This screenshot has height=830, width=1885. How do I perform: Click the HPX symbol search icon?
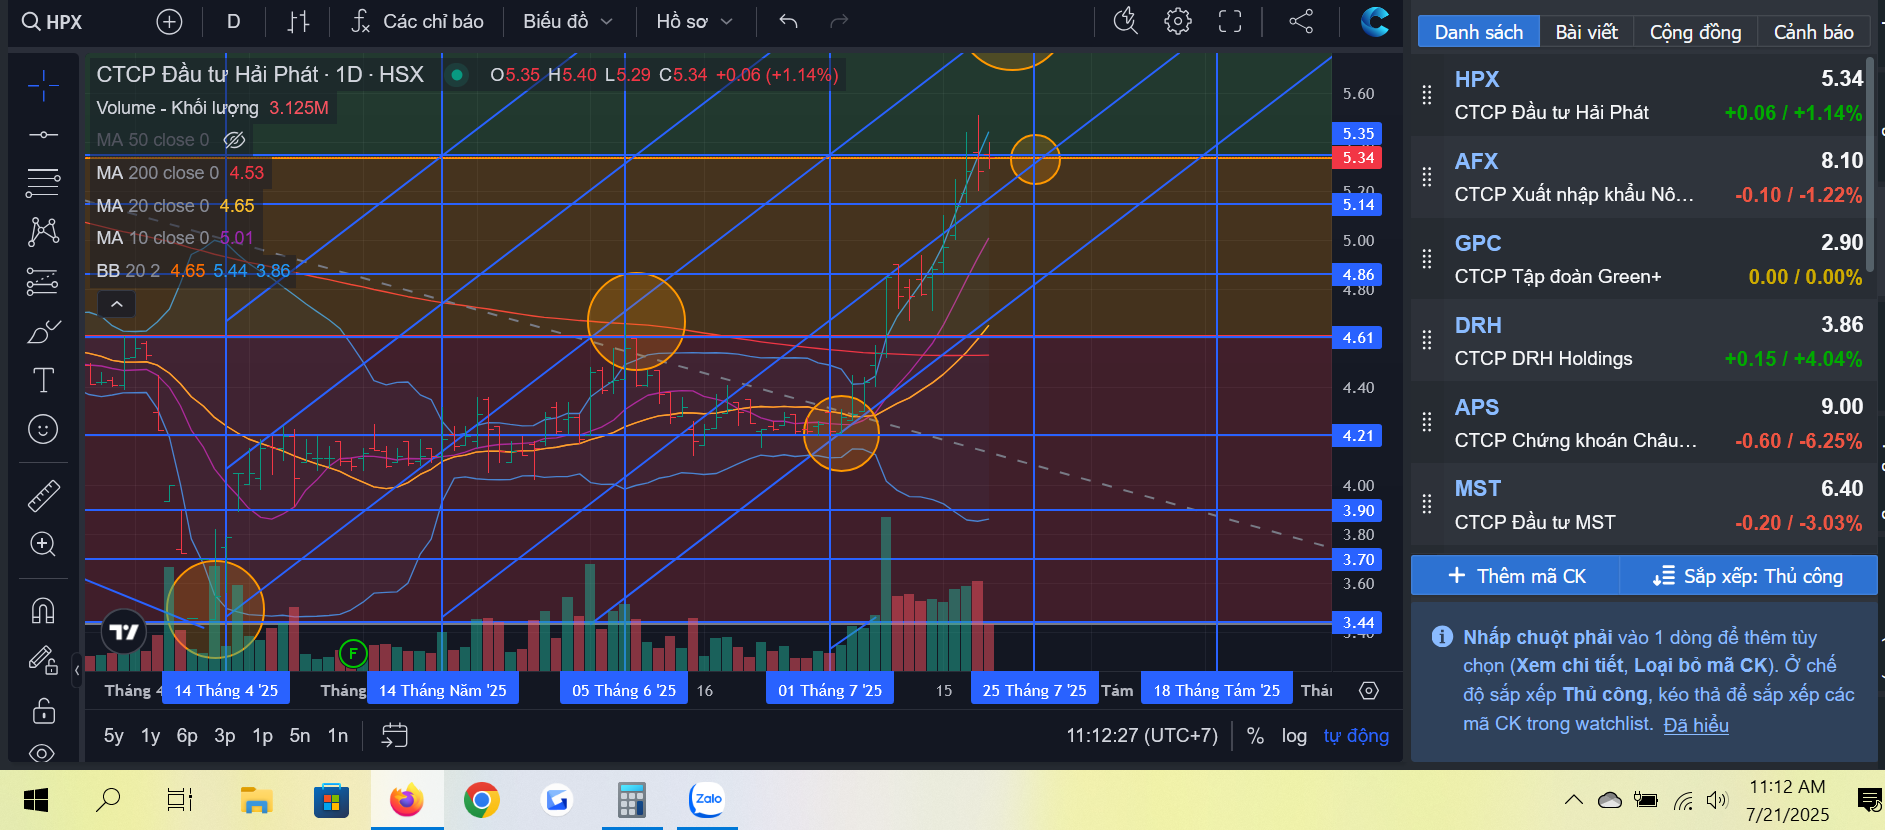[32, 22]
